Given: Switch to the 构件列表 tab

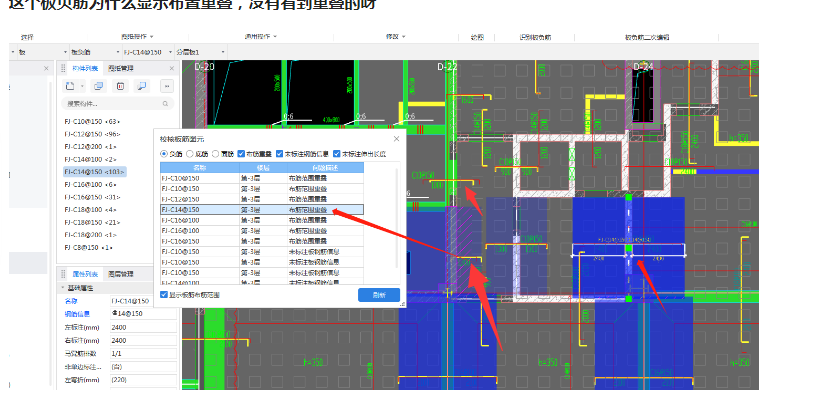Looking at the screenshot, I should (x=85, y=69).
